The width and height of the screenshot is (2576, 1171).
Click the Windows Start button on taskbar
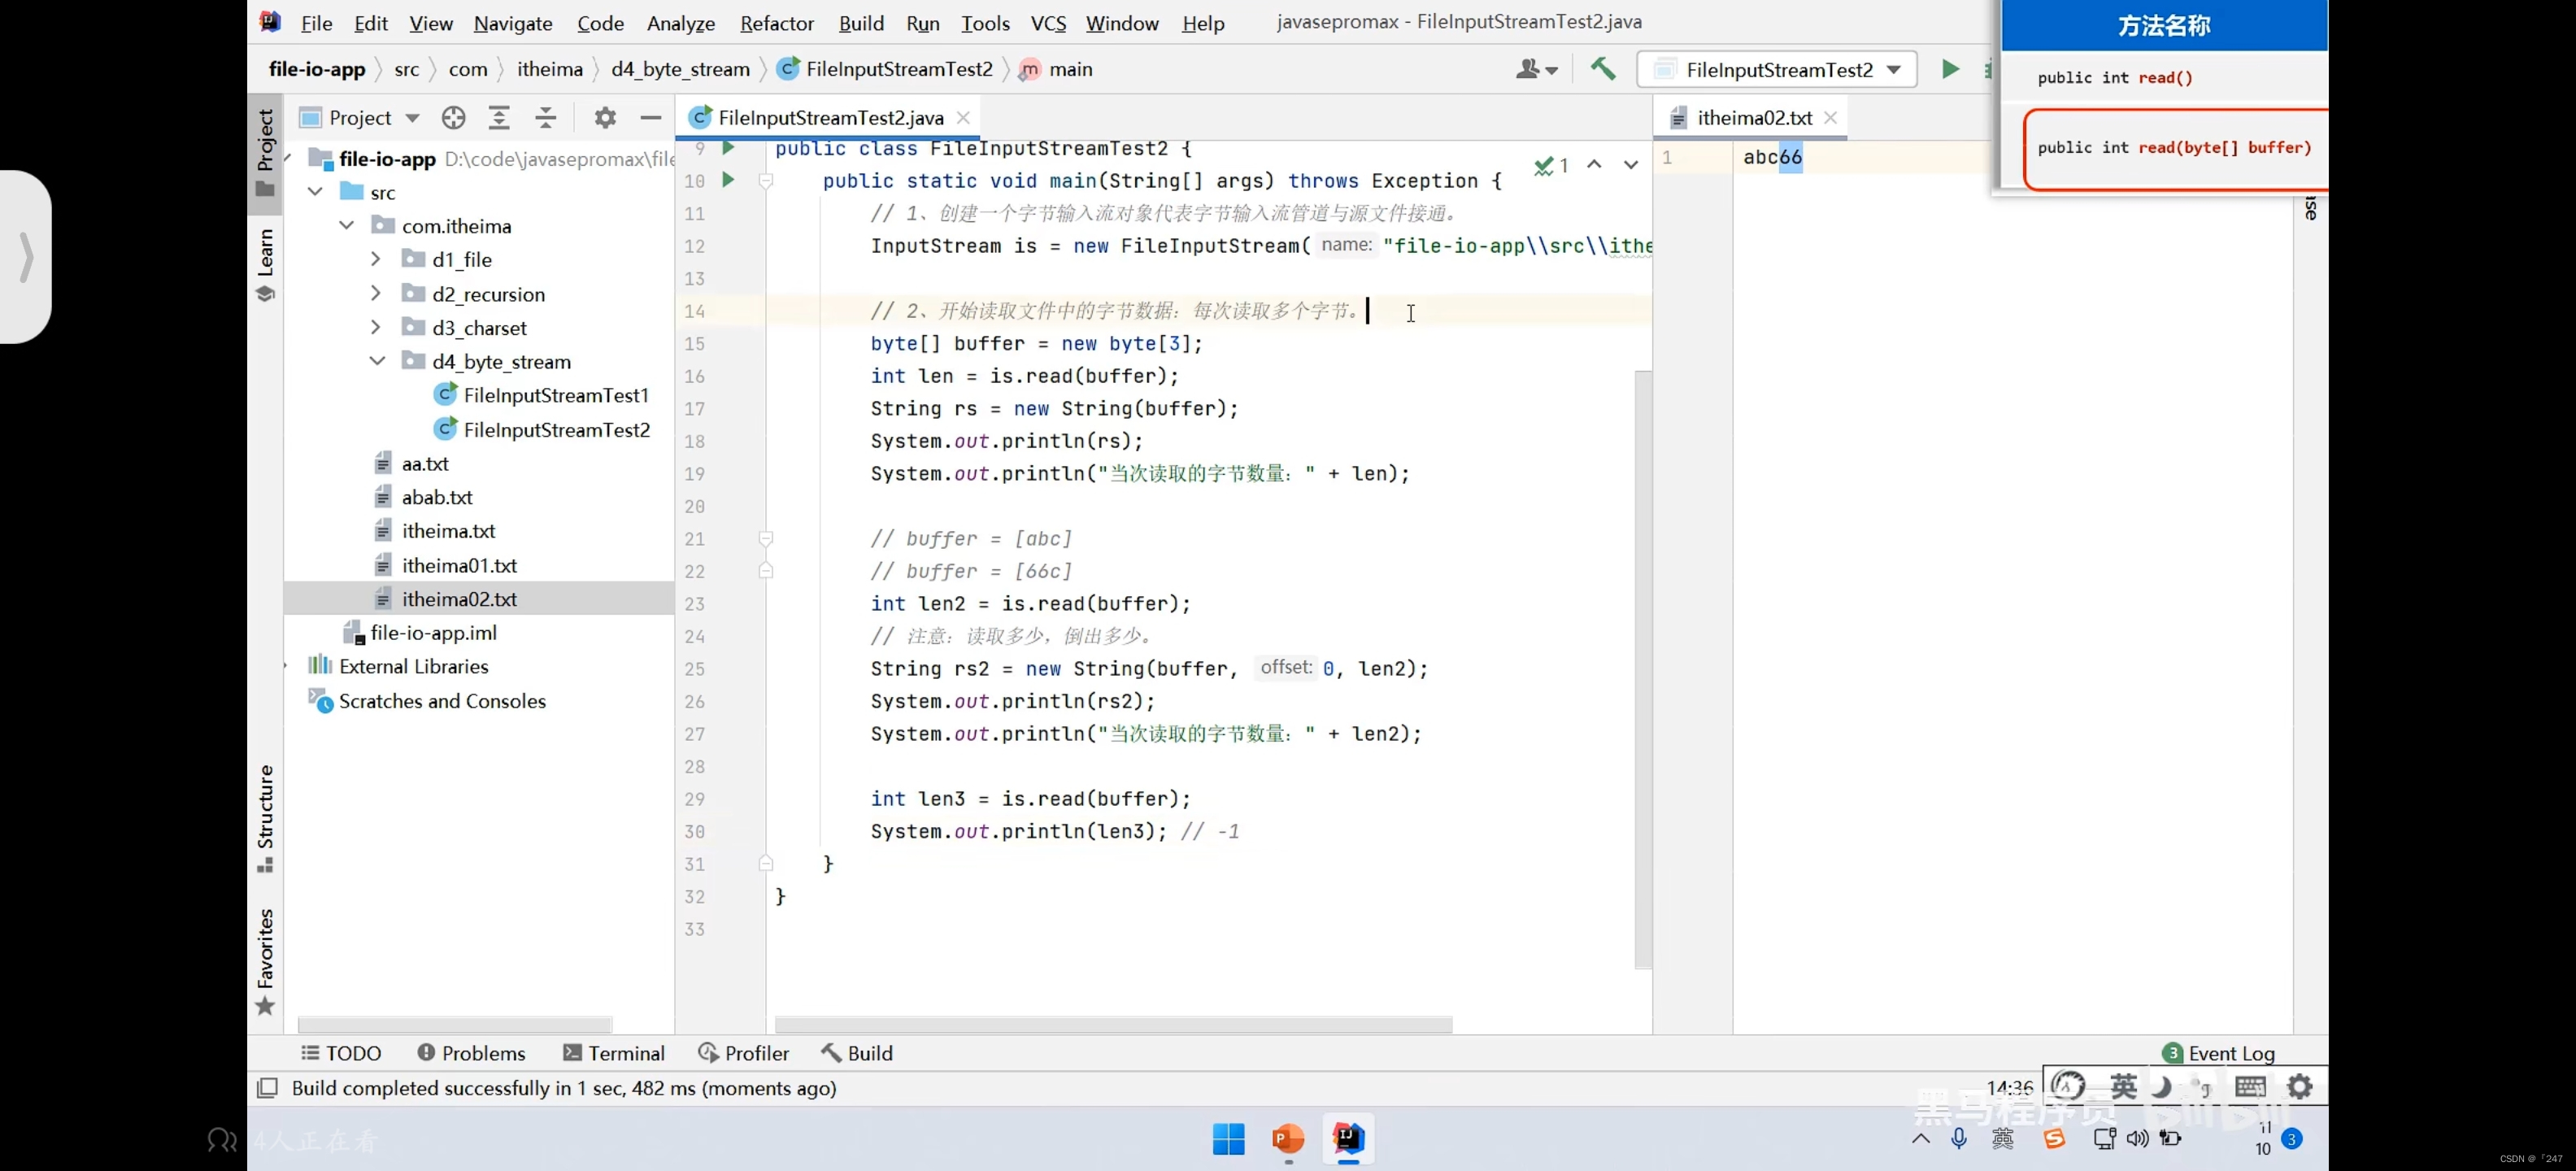pos(1228,1139)
